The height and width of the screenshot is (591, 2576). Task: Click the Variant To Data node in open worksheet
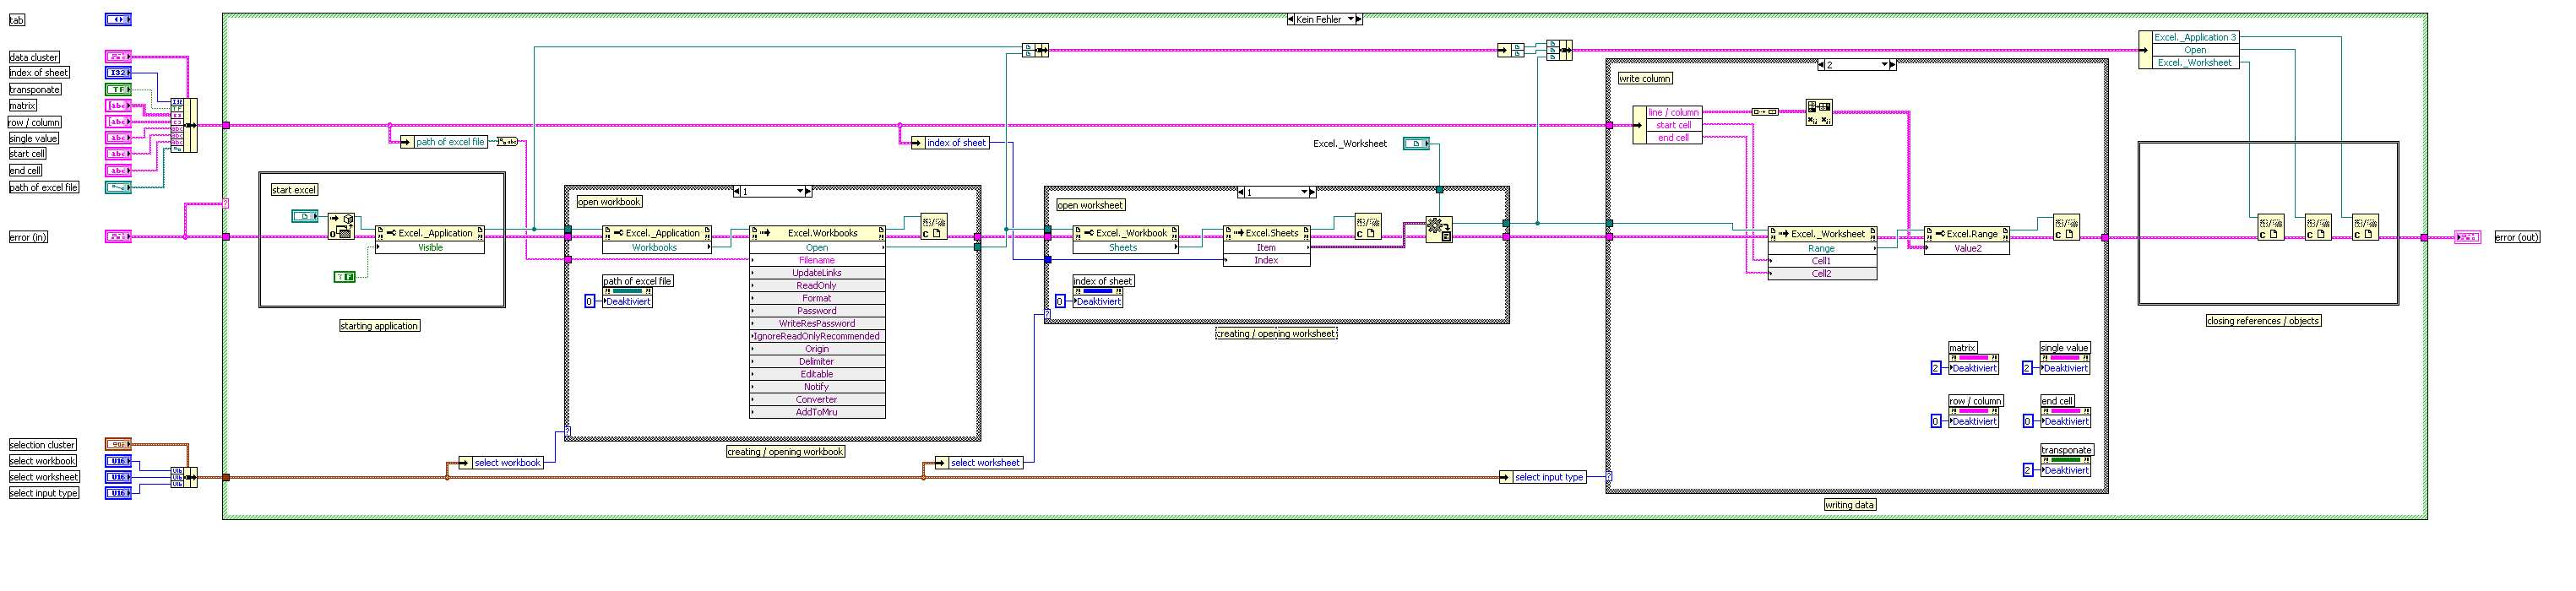tap(1439, 230)
